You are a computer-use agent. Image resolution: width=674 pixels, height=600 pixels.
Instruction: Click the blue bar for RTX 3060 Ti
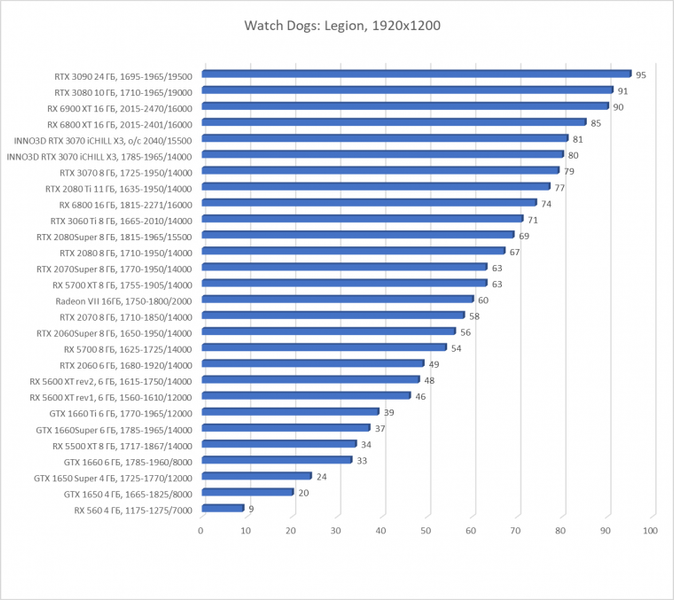tap(363, 218)
